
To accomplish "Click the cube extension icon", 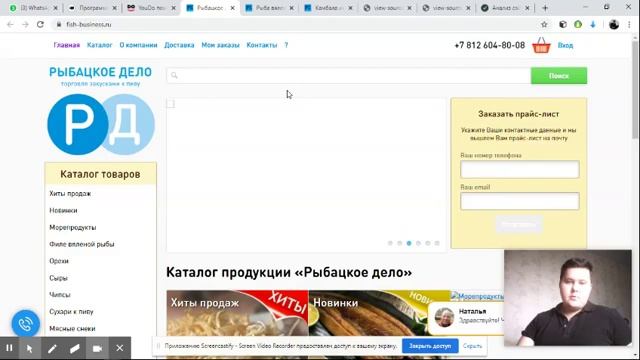I will [x=563, y=24].
